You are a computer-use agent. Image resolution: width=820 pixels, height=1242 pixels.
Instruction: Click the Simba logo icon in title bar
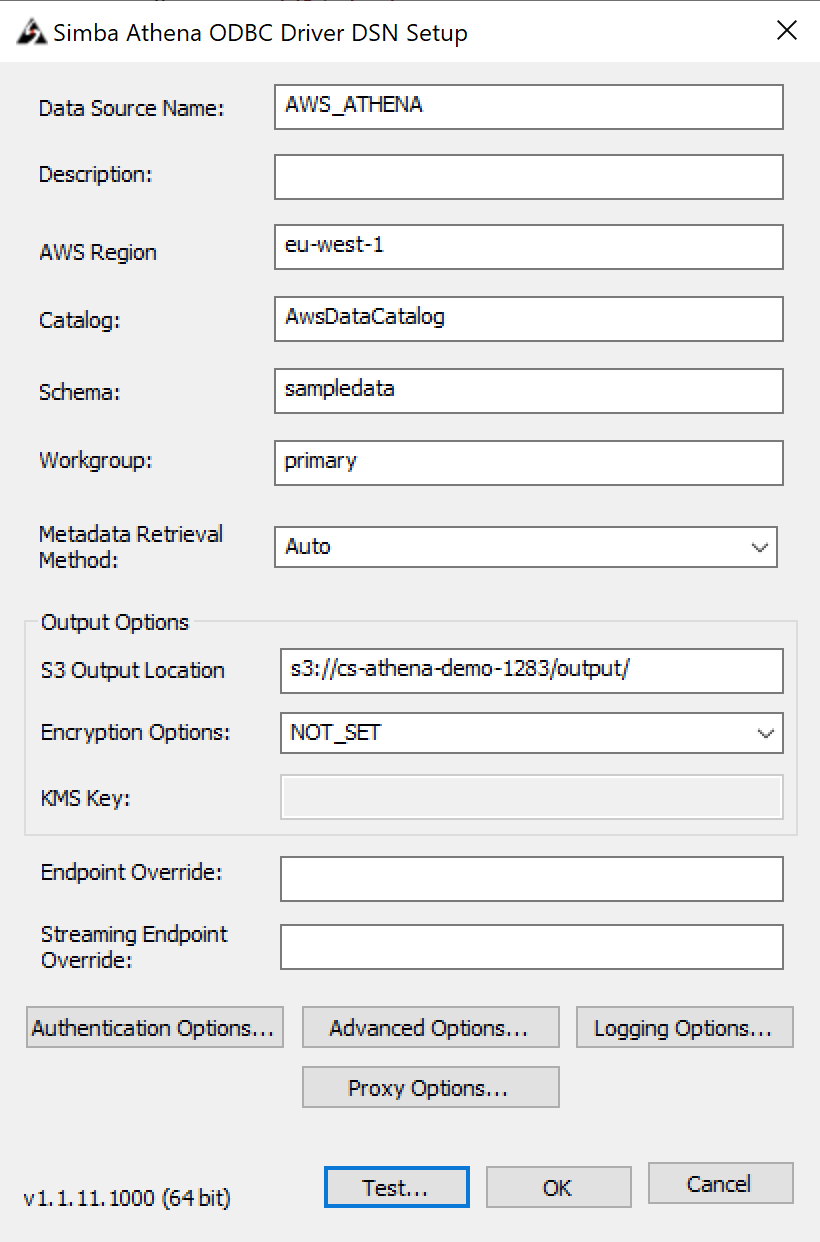click(x=32, y=33)
